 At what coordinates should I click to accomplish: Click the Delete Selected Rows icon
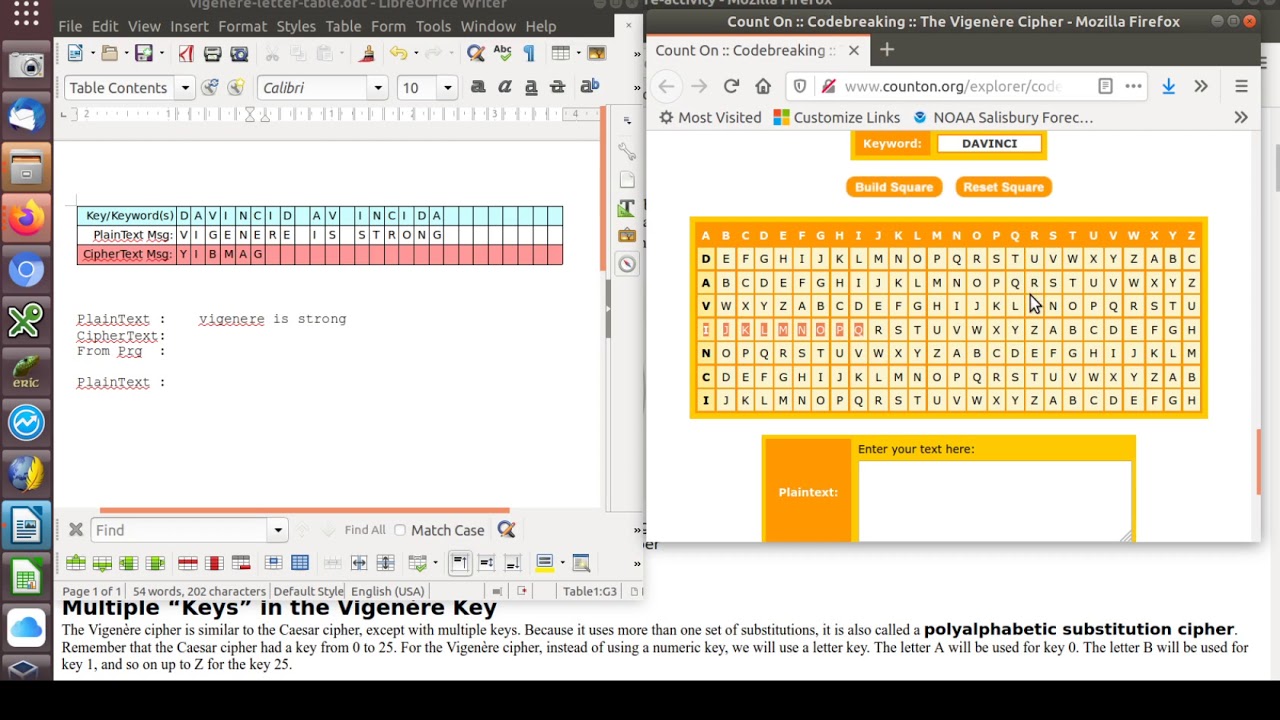tap(187, 563)
